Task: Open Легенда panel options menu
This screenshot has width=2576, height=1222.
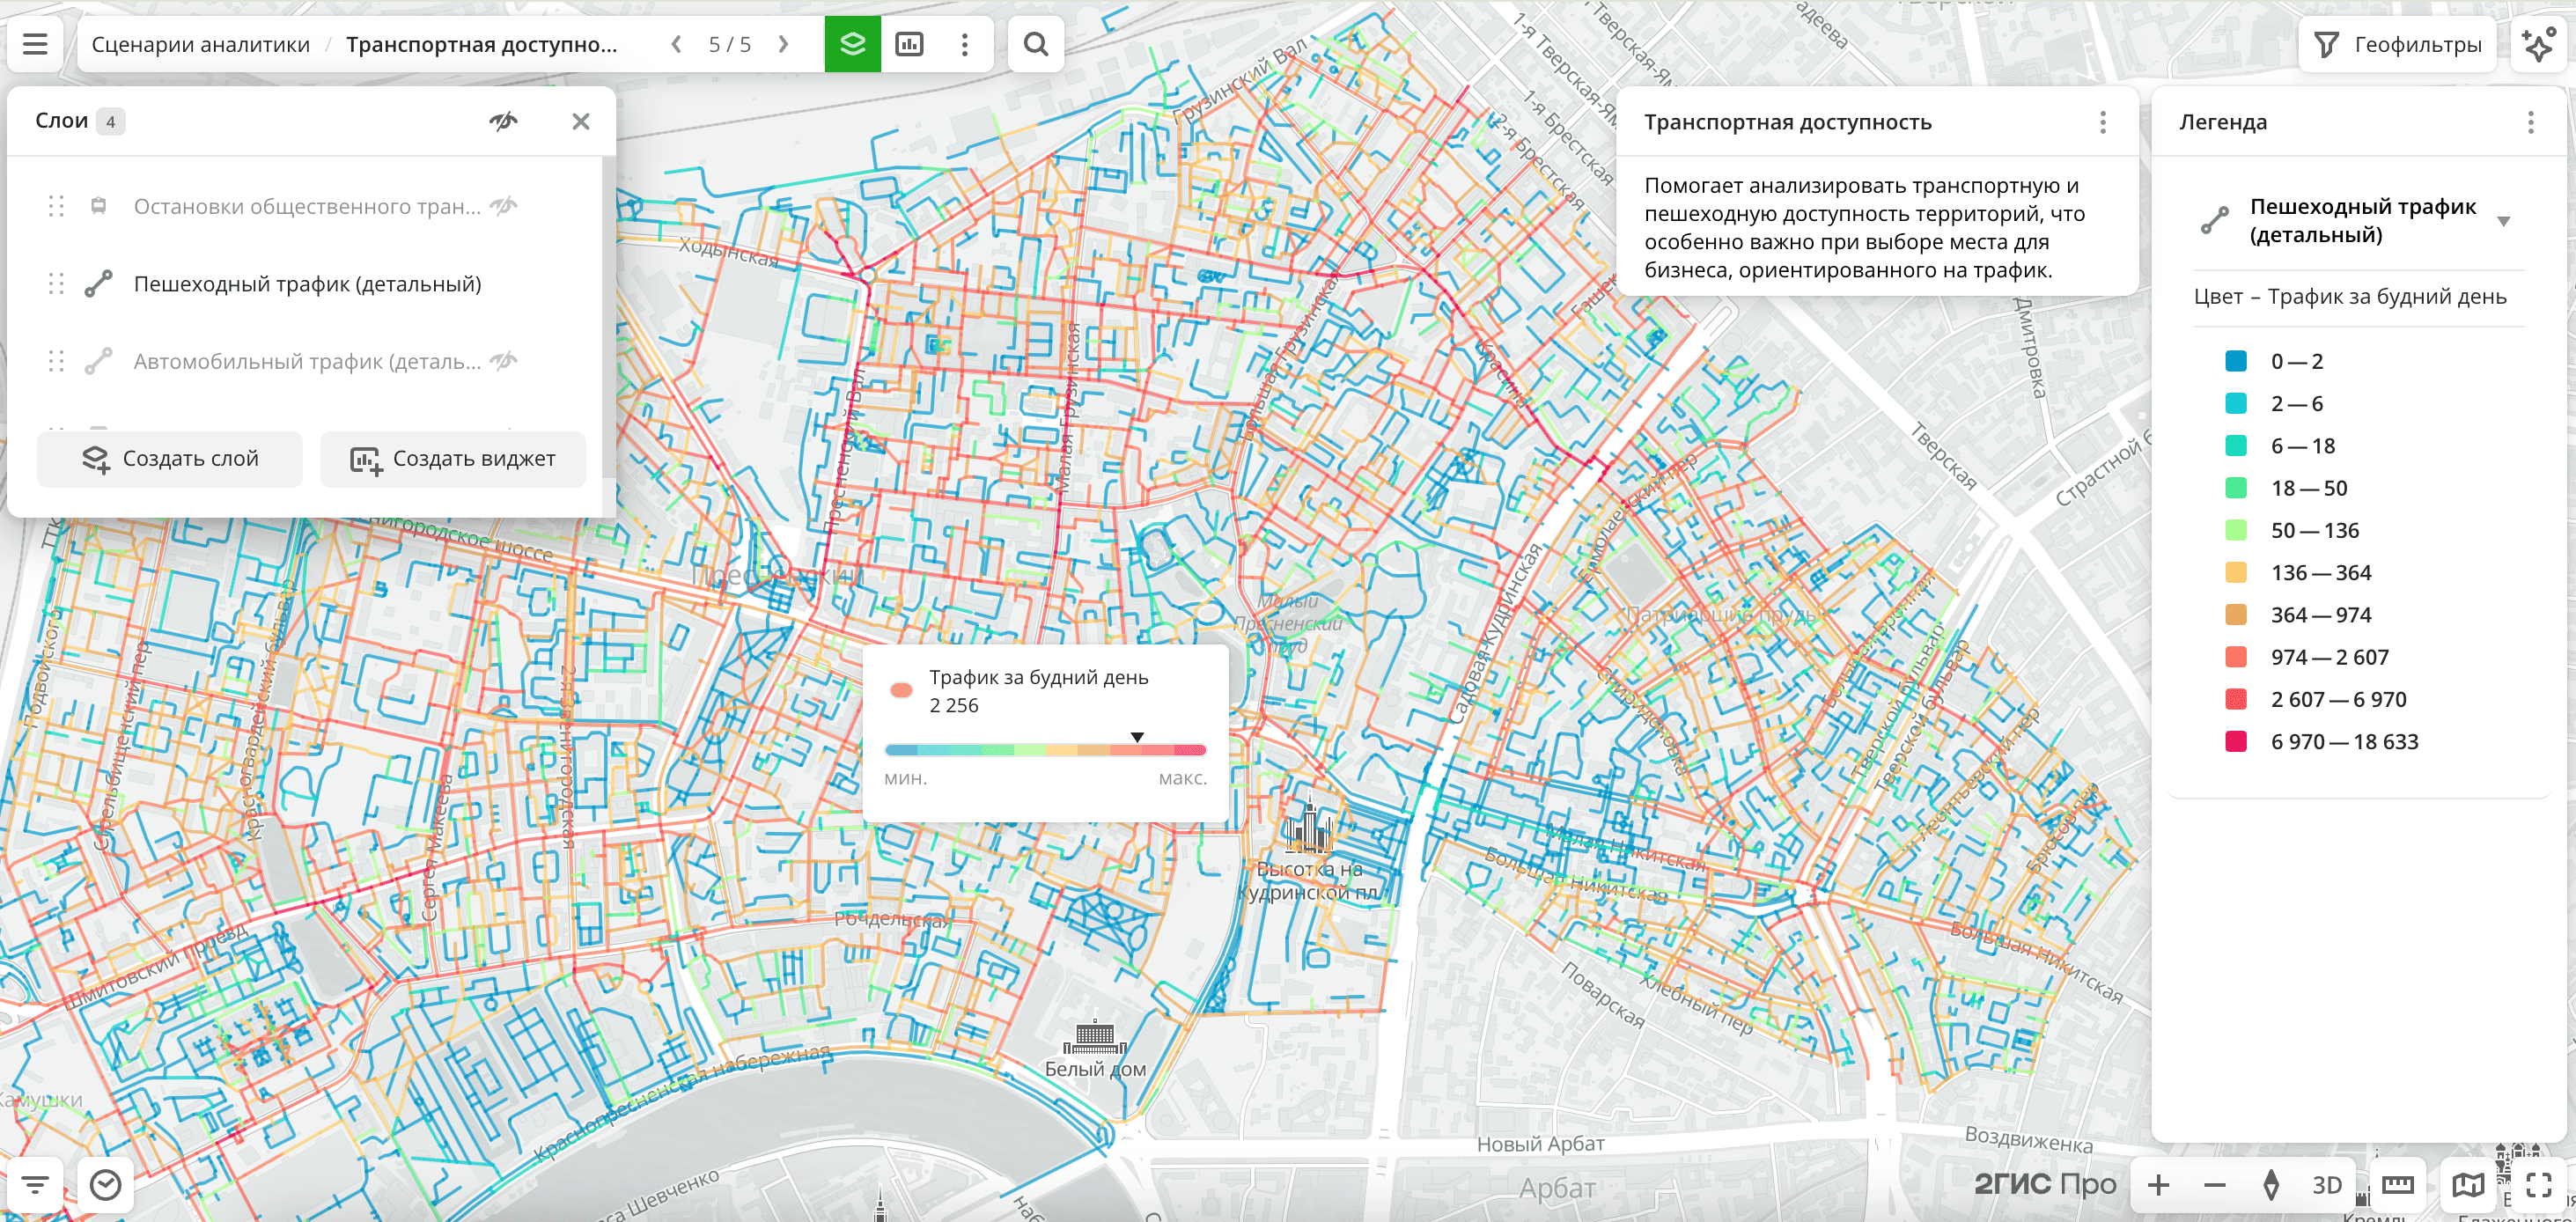Action: click(x=2530, y=122)
